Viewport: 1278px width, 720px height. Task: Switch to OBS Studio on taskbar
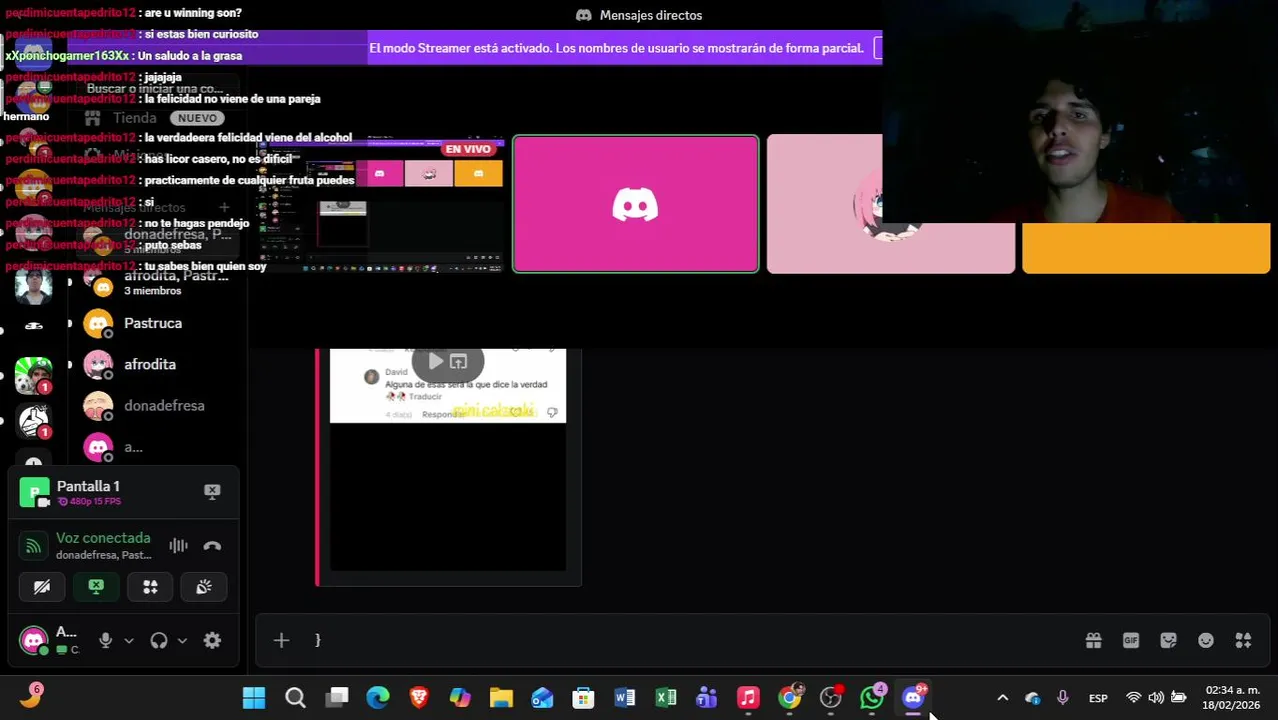pyautogui.click(x=831, y=698)
